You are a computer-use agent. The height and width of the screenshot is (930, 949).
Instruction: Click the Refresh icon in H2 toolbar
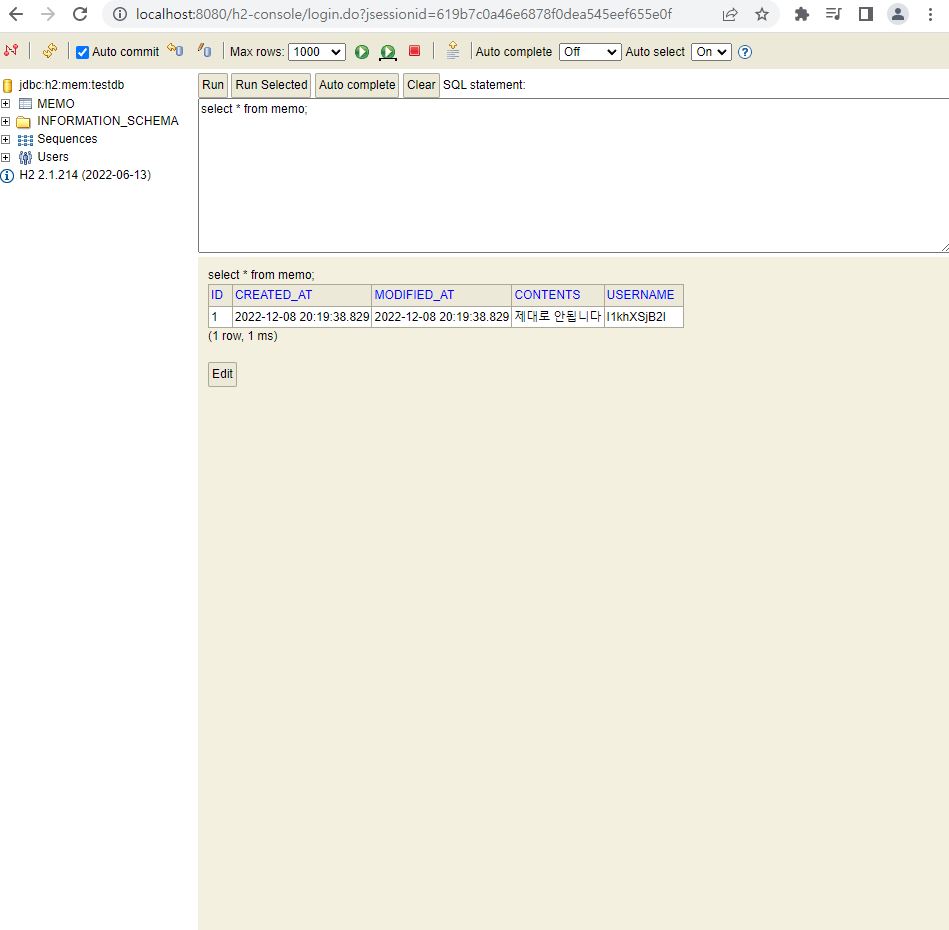coord(50,51)
